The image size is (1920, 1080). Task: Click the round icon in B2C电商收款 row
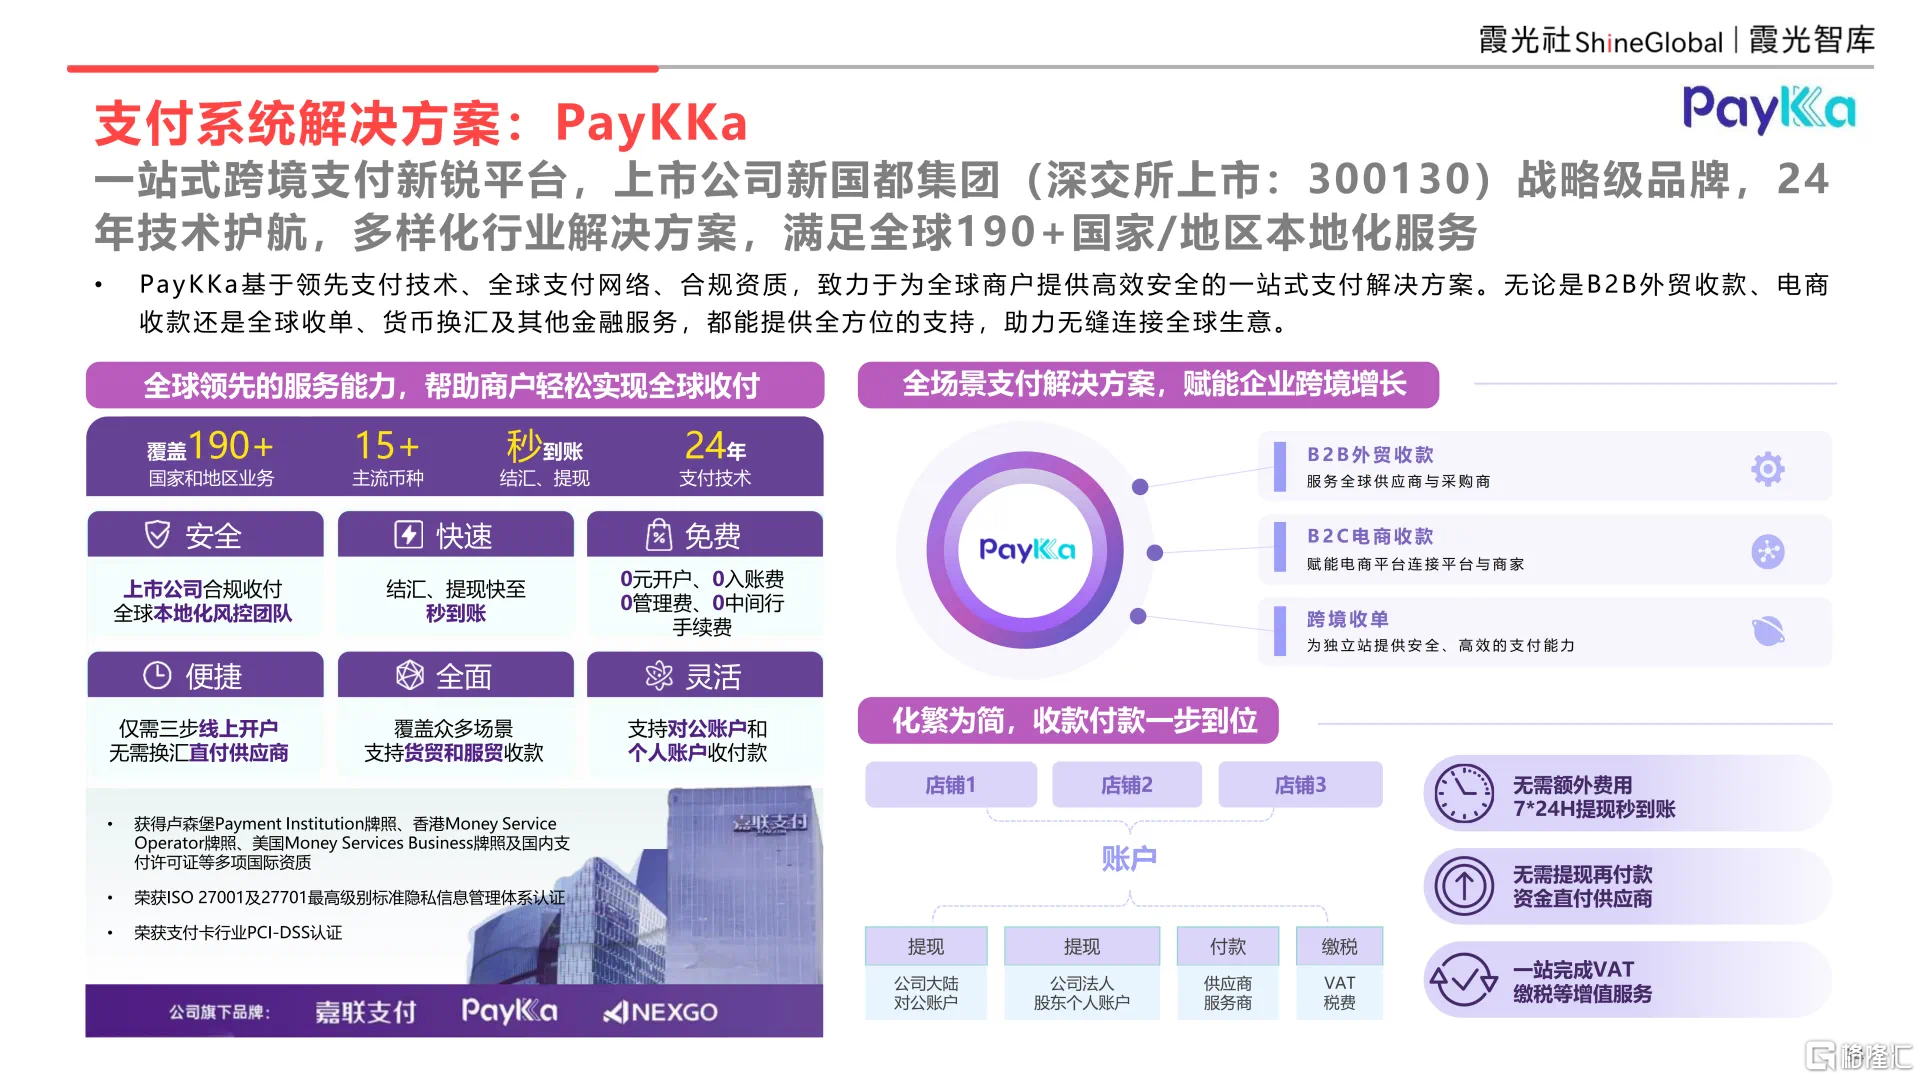click(1767, 551)
